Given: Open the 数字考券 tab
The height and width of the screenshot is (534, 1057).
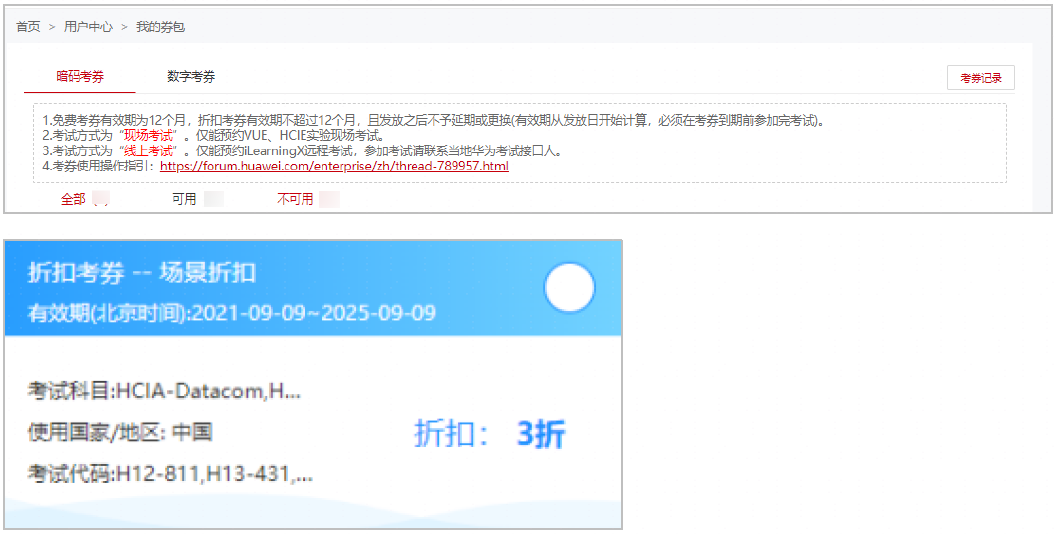Looking at the screenshot, I should 191,76.
